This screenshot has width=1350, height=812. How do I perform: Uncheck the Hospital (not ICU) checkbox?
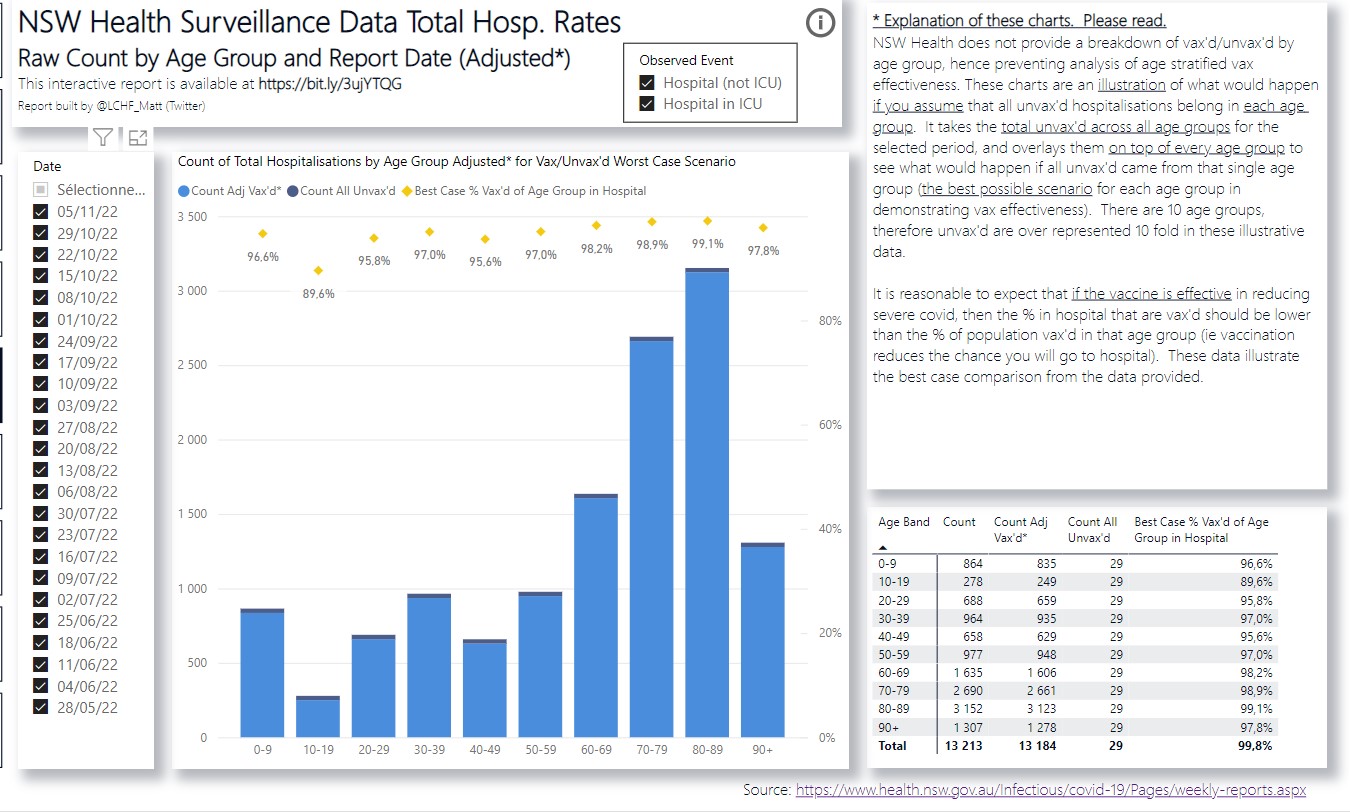pyautogui.click(x=647, y=83)
